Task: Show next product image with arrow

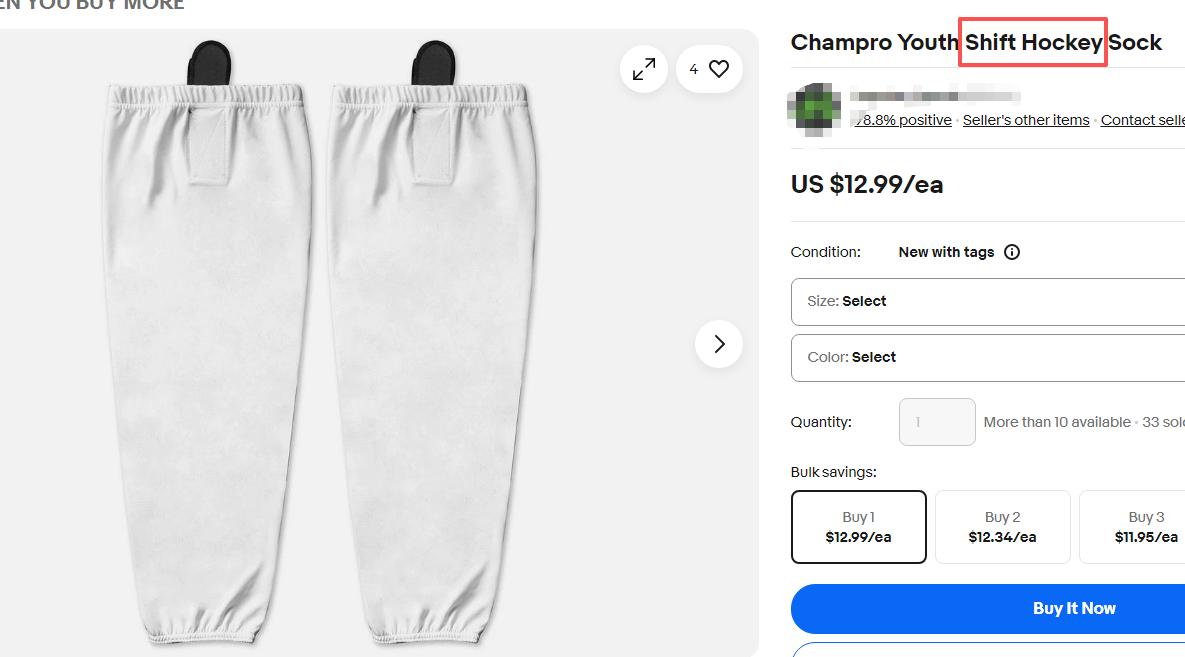Action: 719,344
